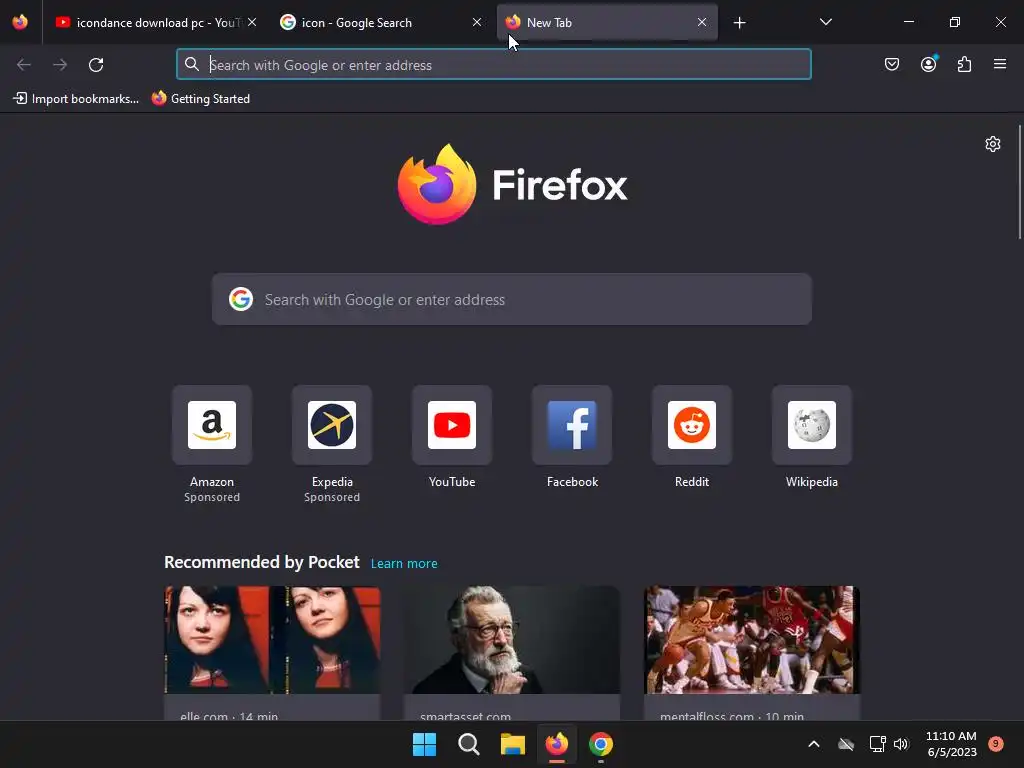The image size is (1024, 768).
Task: Open new tab personalize gear icon
Action: coord(993,144)
